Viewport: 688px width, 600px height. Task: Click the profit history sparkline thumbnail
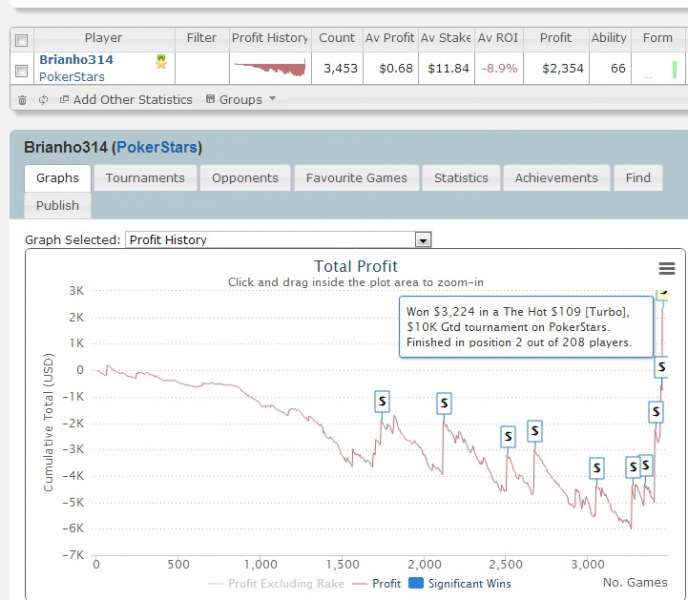tap(269, 68)
